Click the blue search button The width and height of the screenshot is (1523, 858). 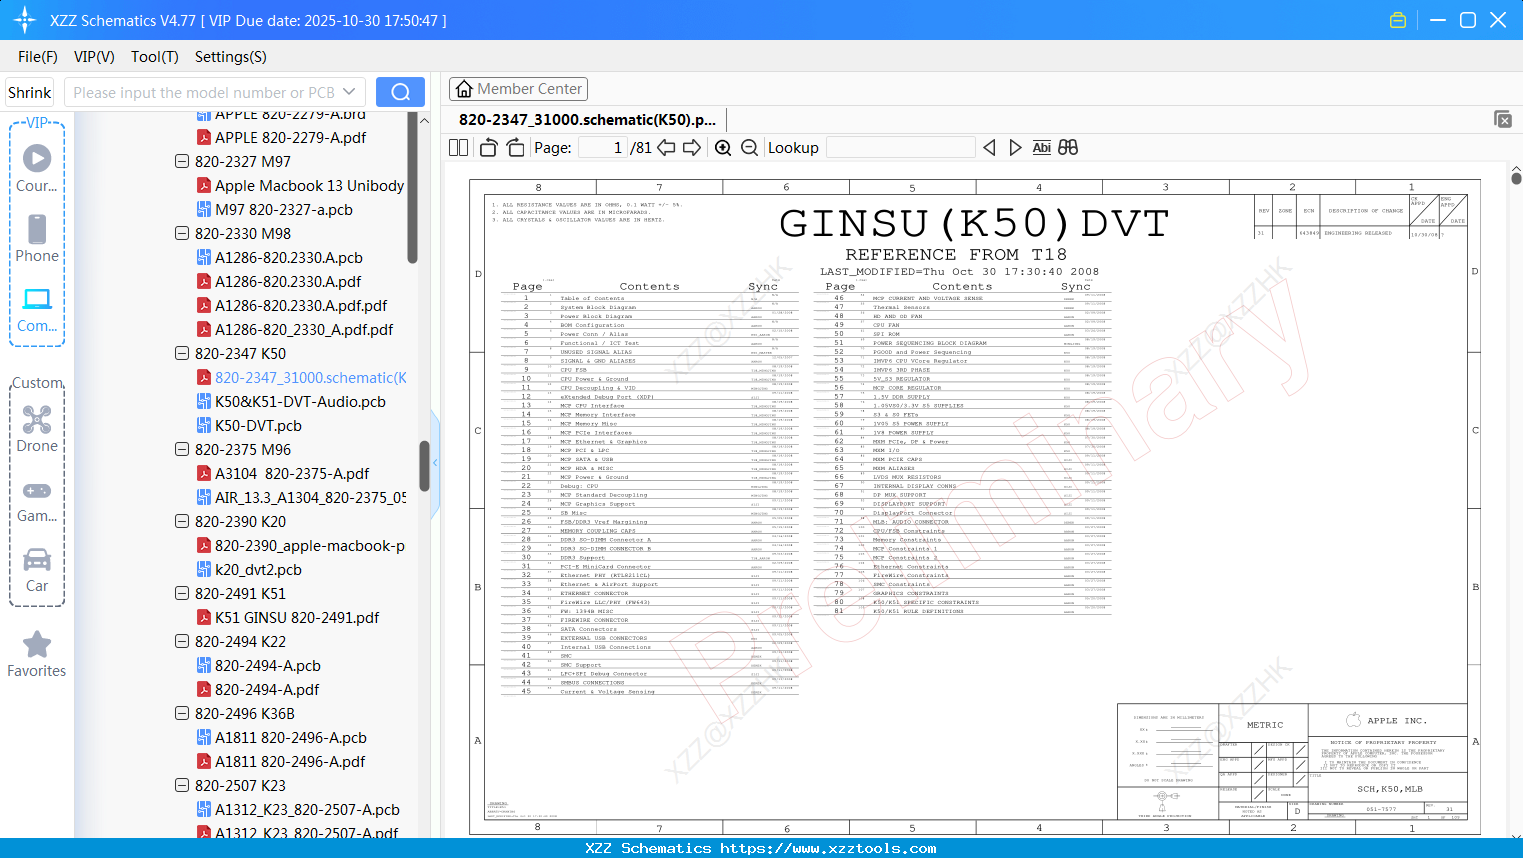[400, 92]
